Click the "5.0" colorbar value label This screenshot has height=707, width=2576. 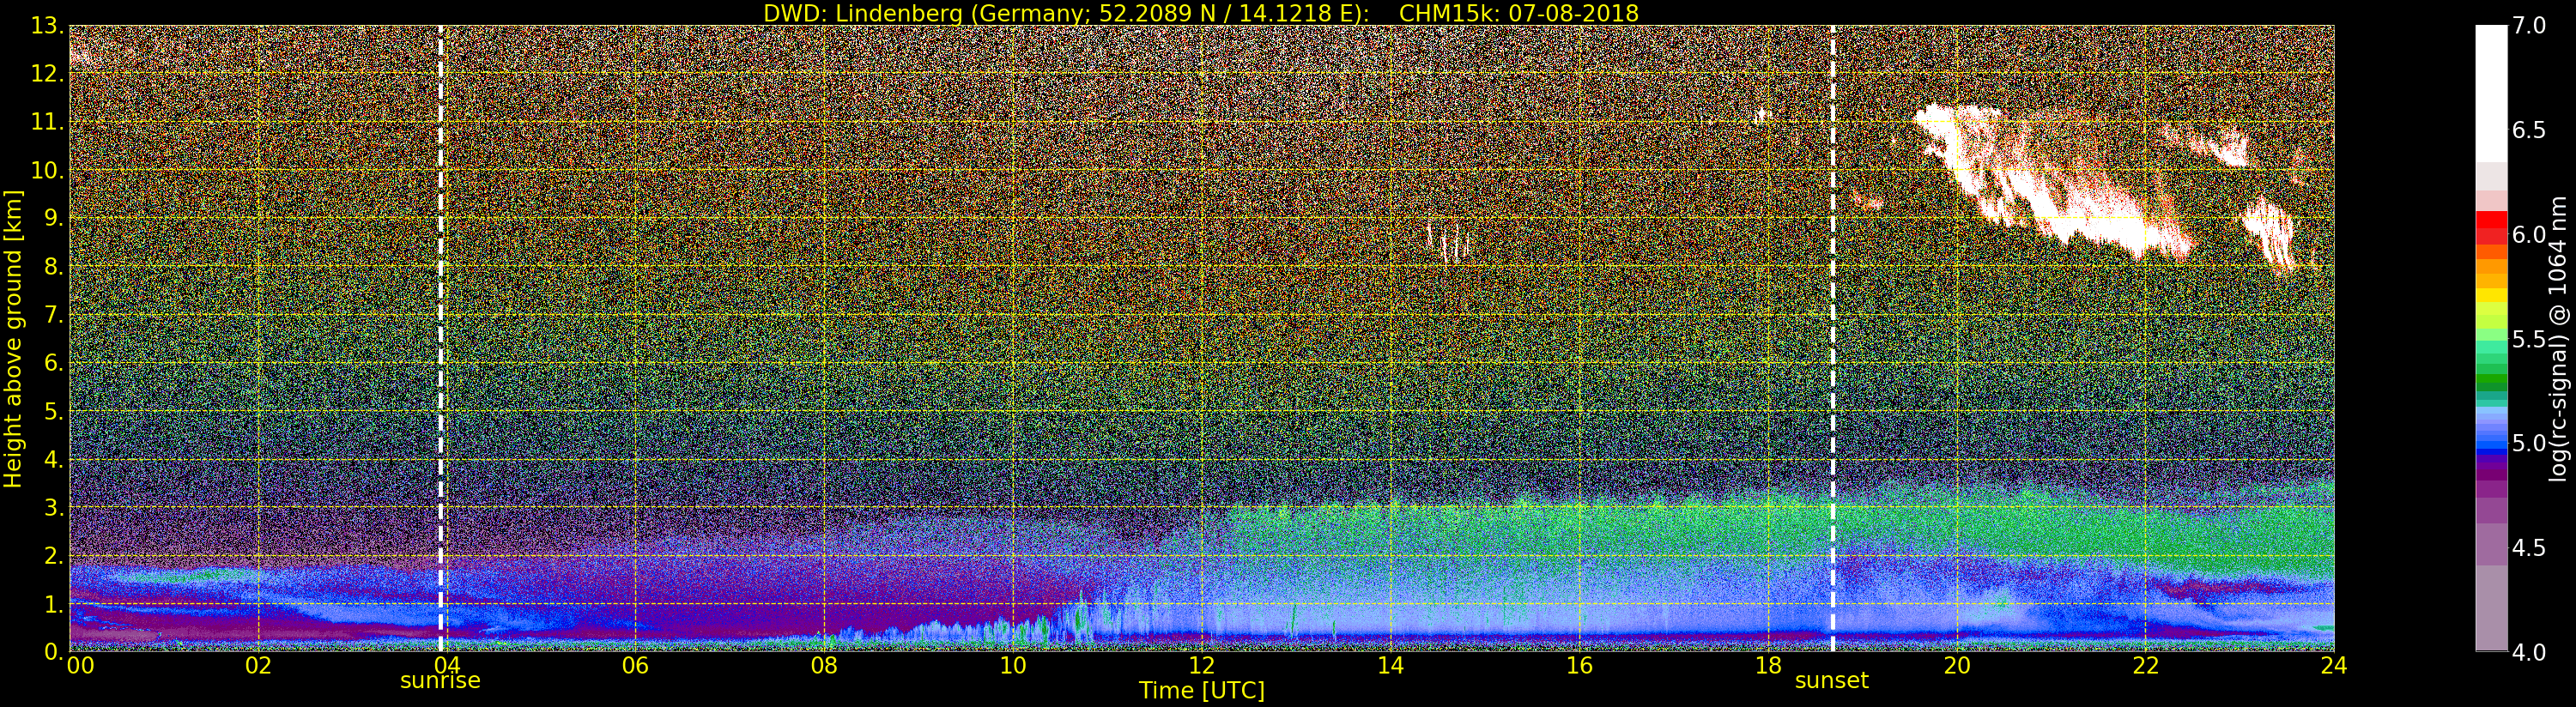[x=2529, y=443]
